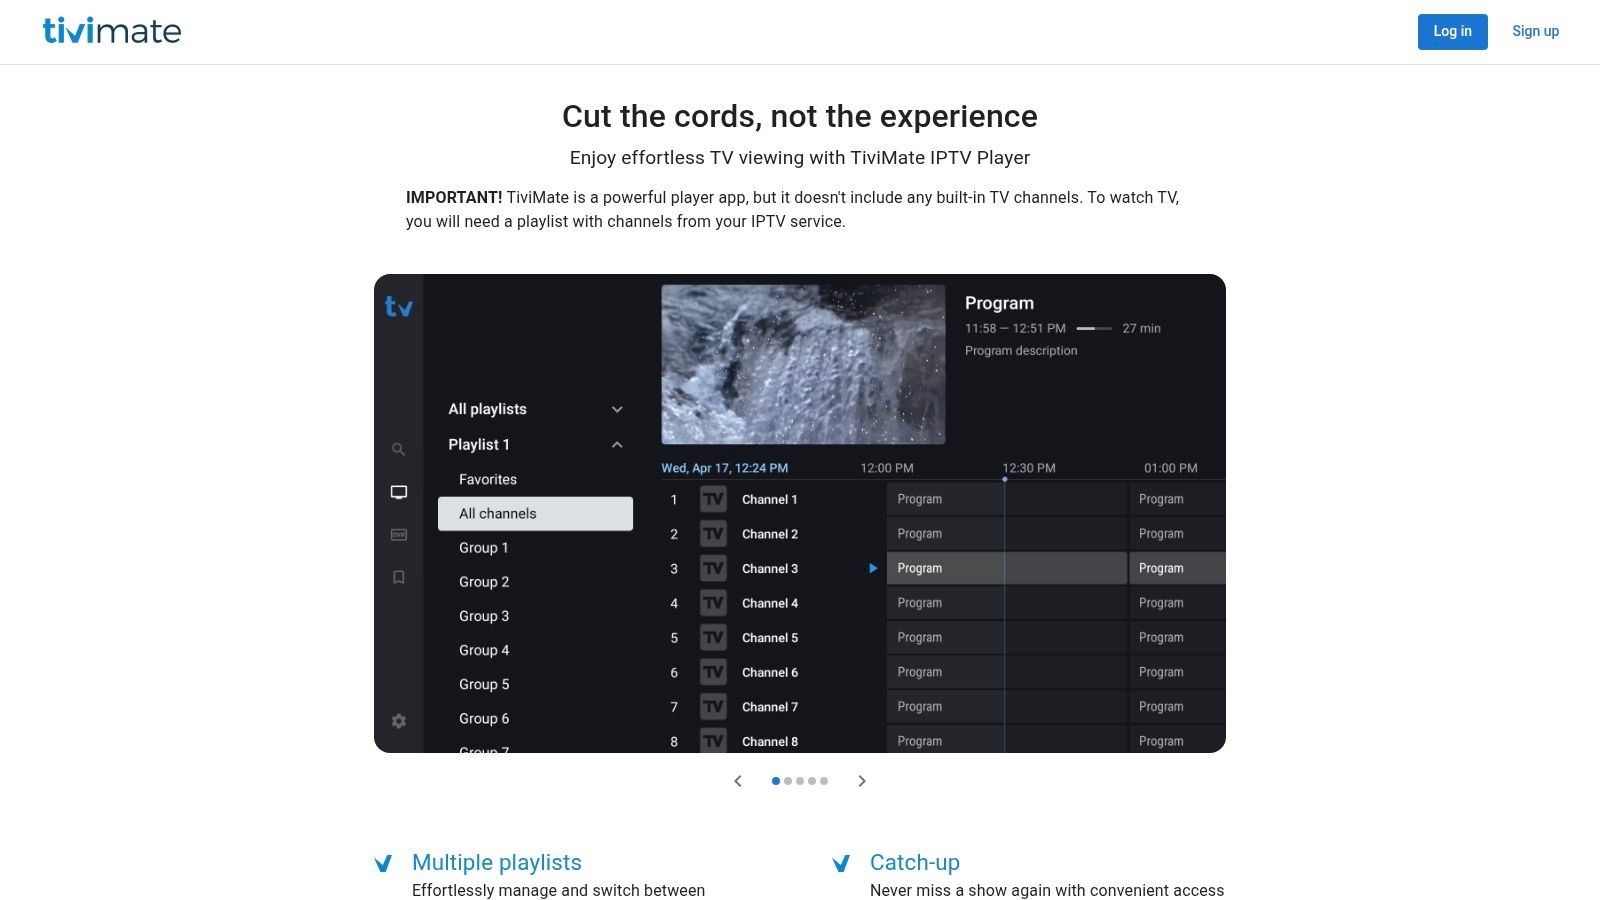This screenshot has height=900, width=1600.
Task: Open the Catch-up heading
Action: tap(915, 862)
